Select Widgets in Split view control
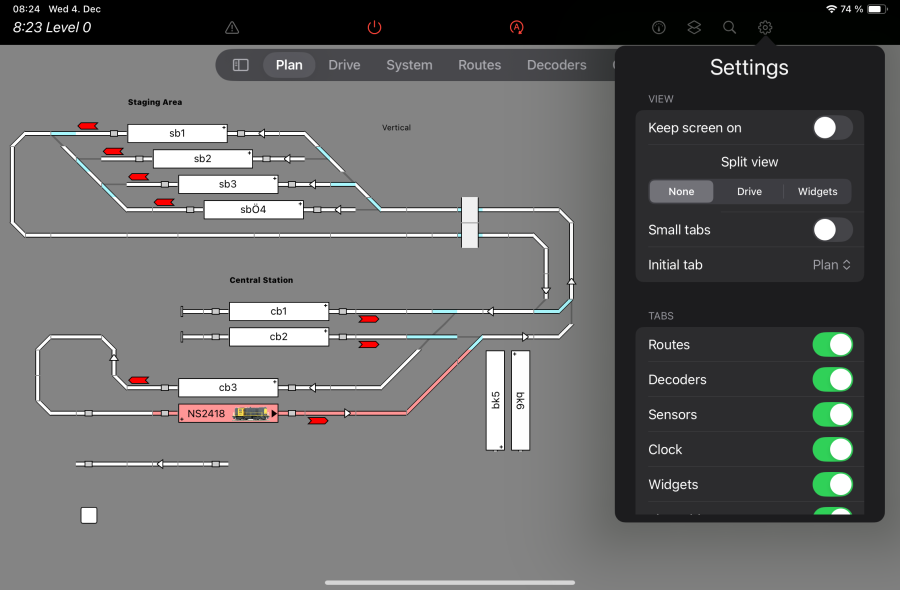The image size is (900, 590). point(817,192)
